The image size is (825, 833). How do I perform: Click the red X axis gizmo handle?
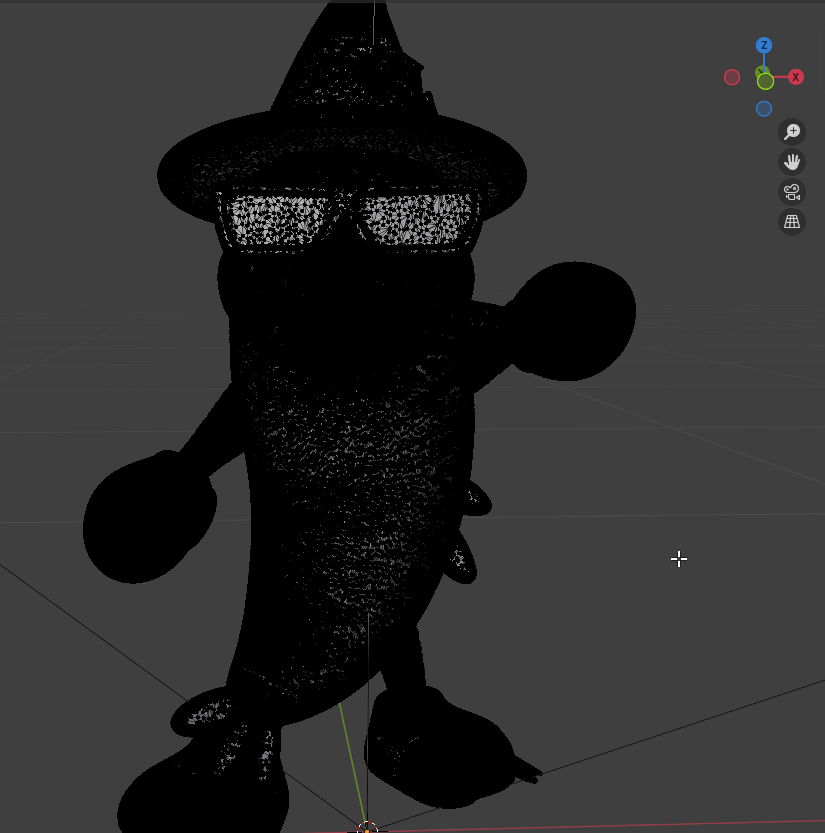tap(795, 77)
